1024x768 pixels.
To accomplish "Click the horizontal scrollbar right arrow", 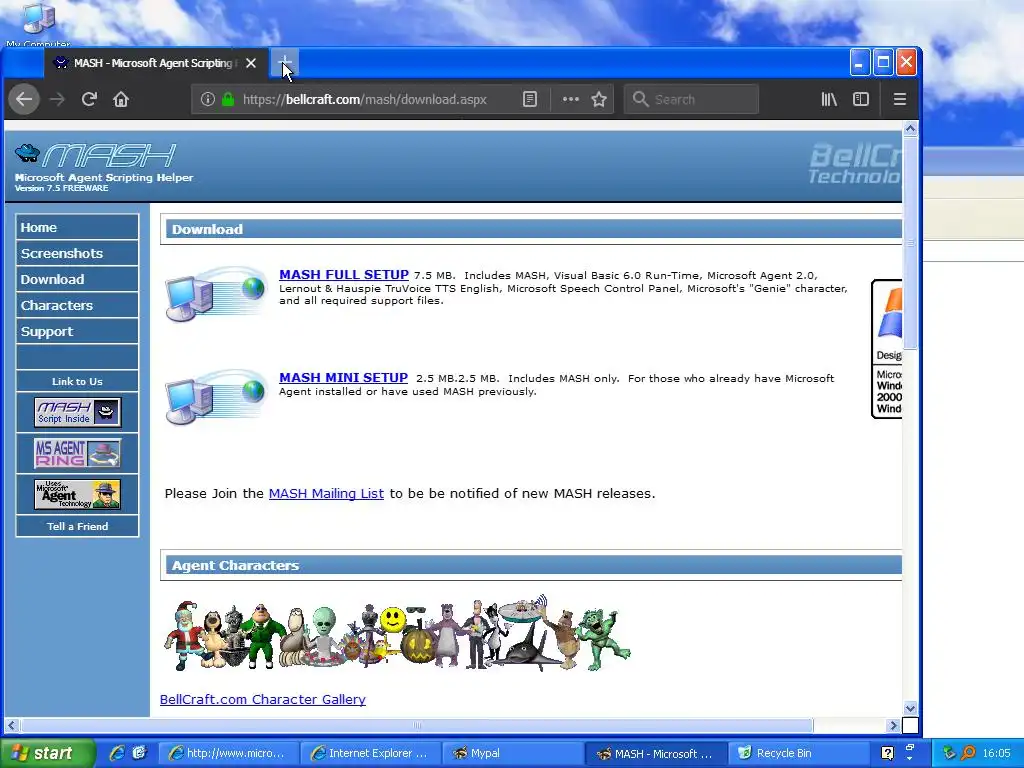I will click(893, 725).
